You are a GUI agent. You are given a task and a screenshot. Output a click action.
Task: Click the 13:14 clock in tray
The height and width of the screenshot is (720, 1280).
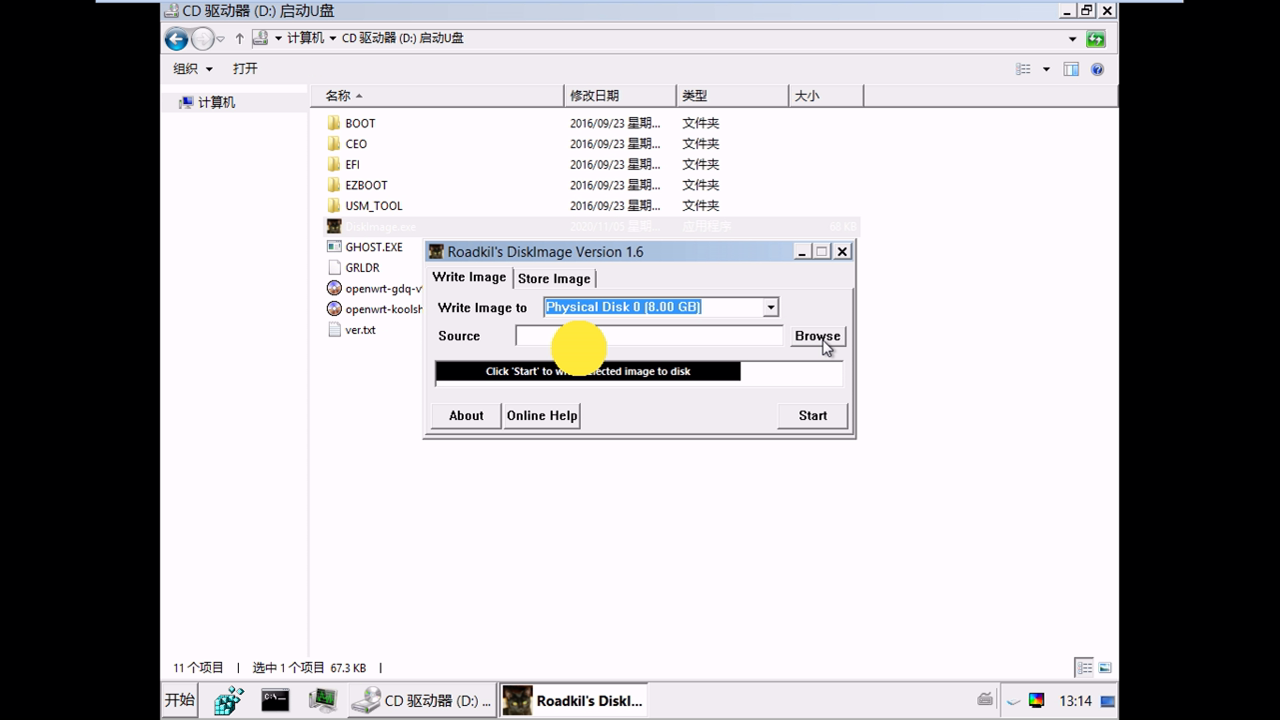pos(1076,701)
